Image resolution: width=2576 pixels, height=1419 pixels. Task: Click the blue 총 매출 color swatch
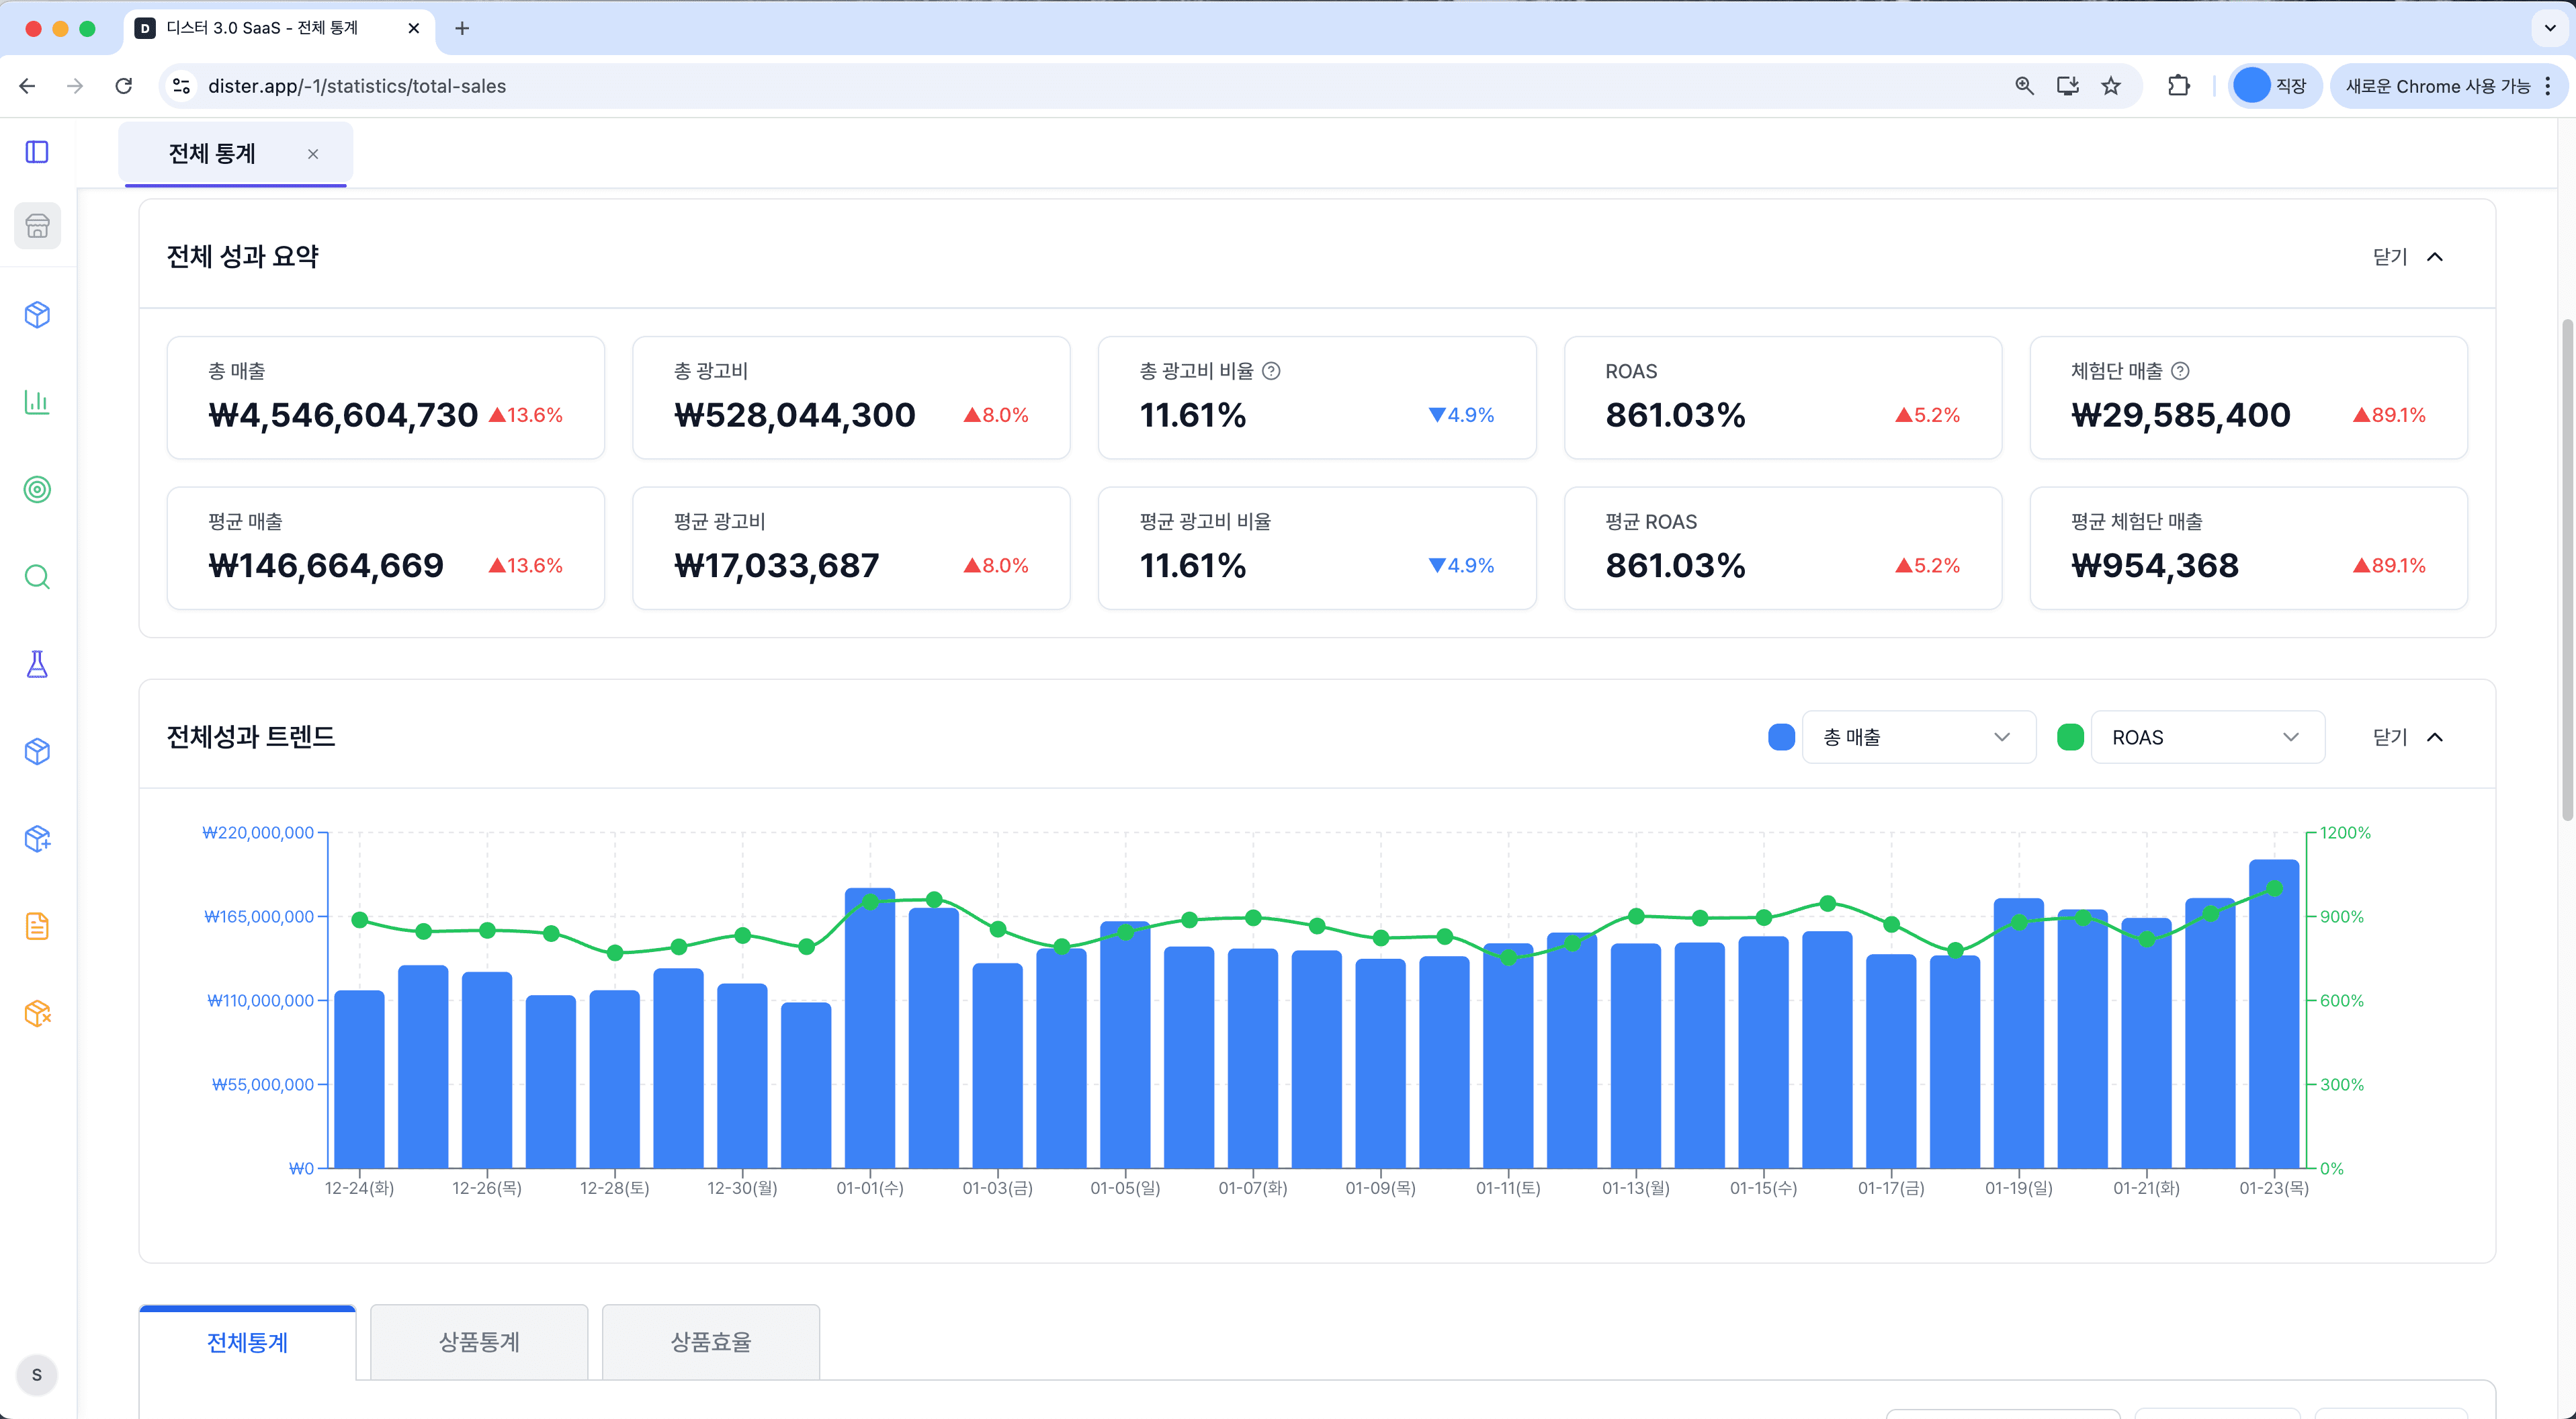[x=1781, y=737]
